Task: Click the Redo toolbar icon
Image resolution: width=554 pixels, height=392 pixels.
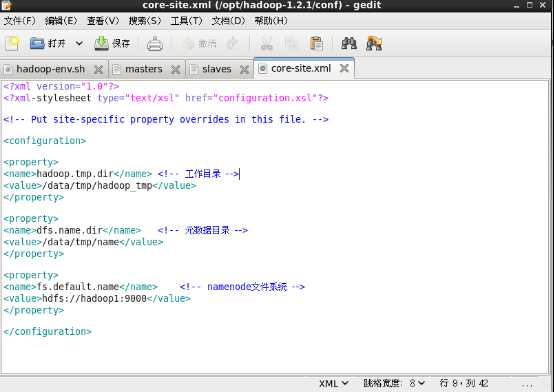Action: coord(232,44)
